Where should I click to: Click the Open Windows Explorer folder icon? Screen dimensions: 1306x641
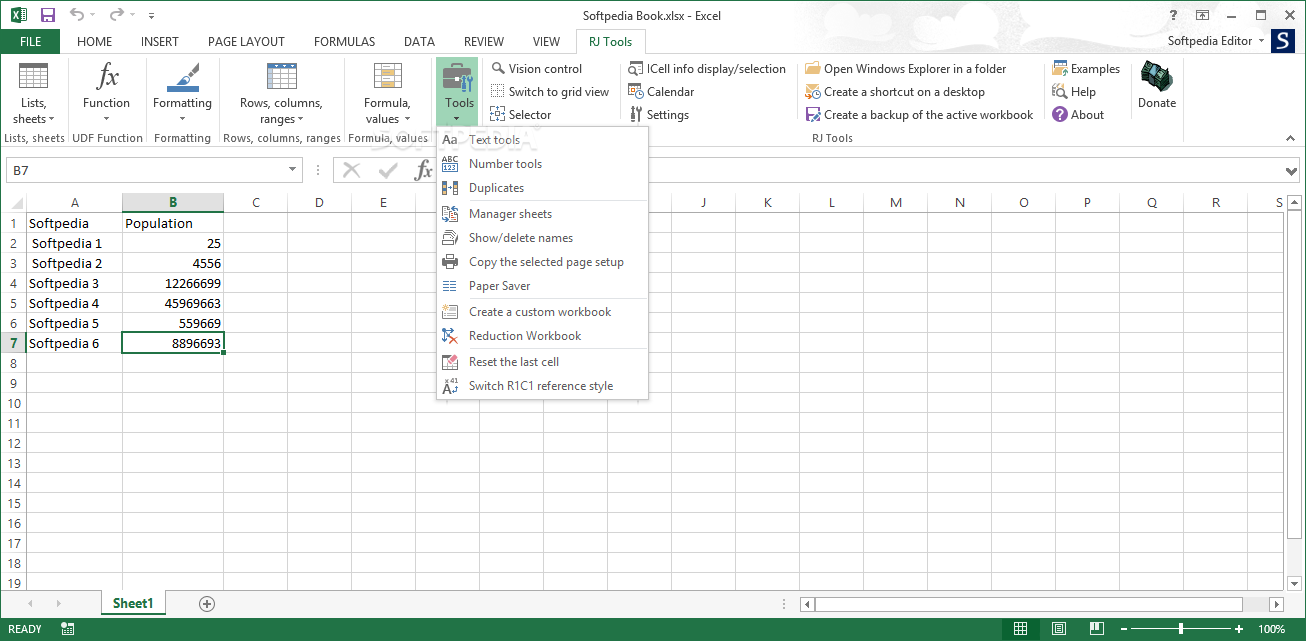(x=813, y=69)
